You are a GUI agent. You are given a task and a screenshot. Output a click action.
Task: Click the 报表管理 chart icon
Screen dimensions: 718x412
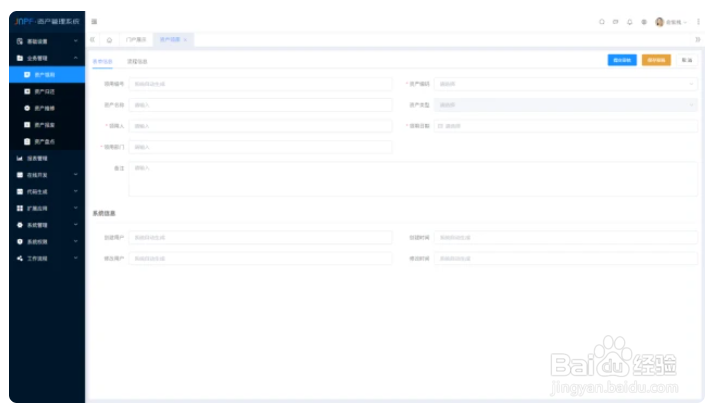[20, 158]
